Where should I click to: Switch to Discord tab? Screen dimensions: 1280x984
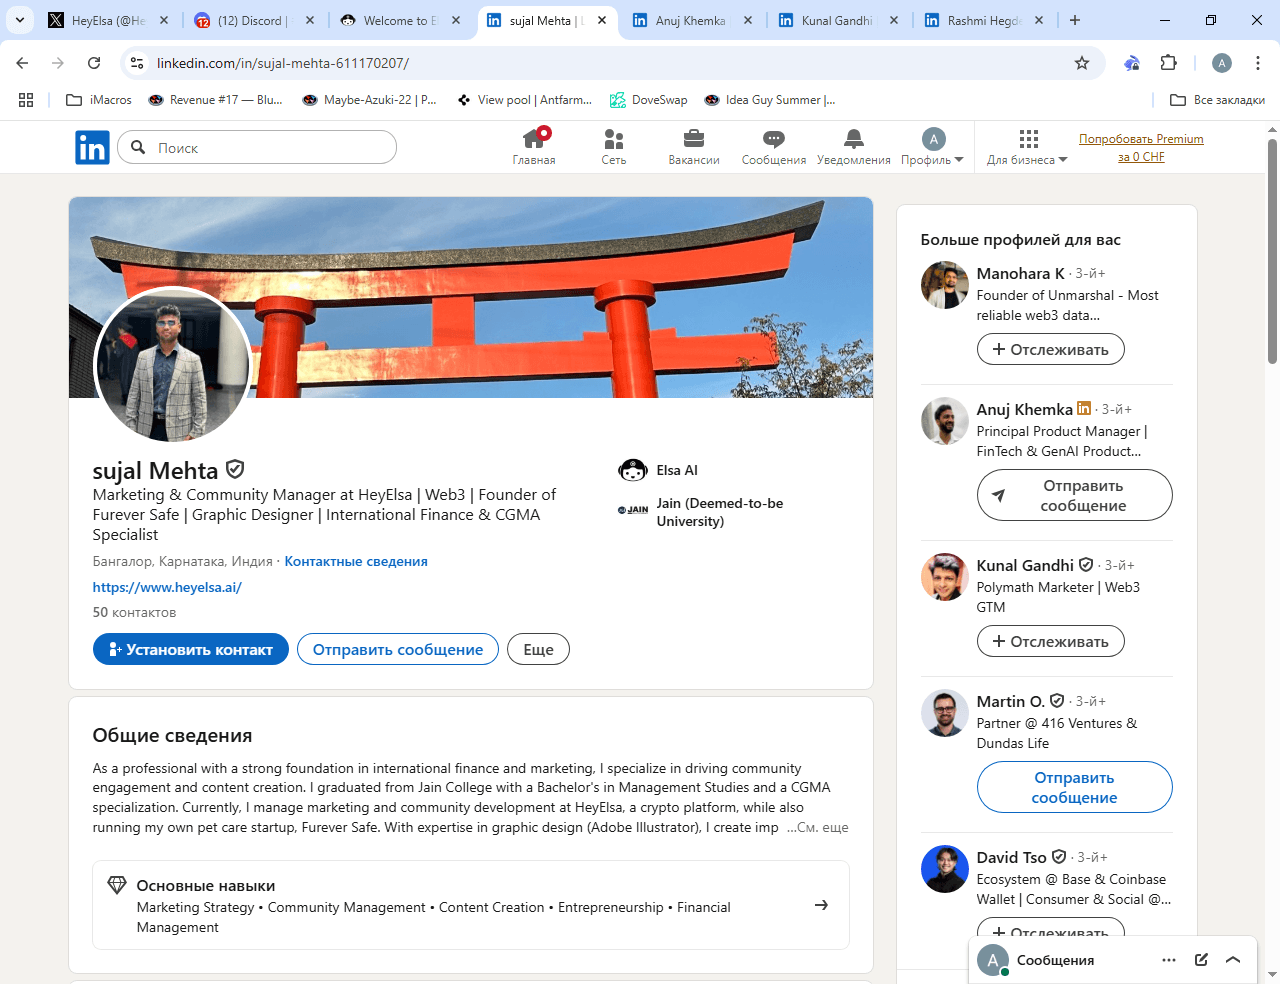click(254, 20)
